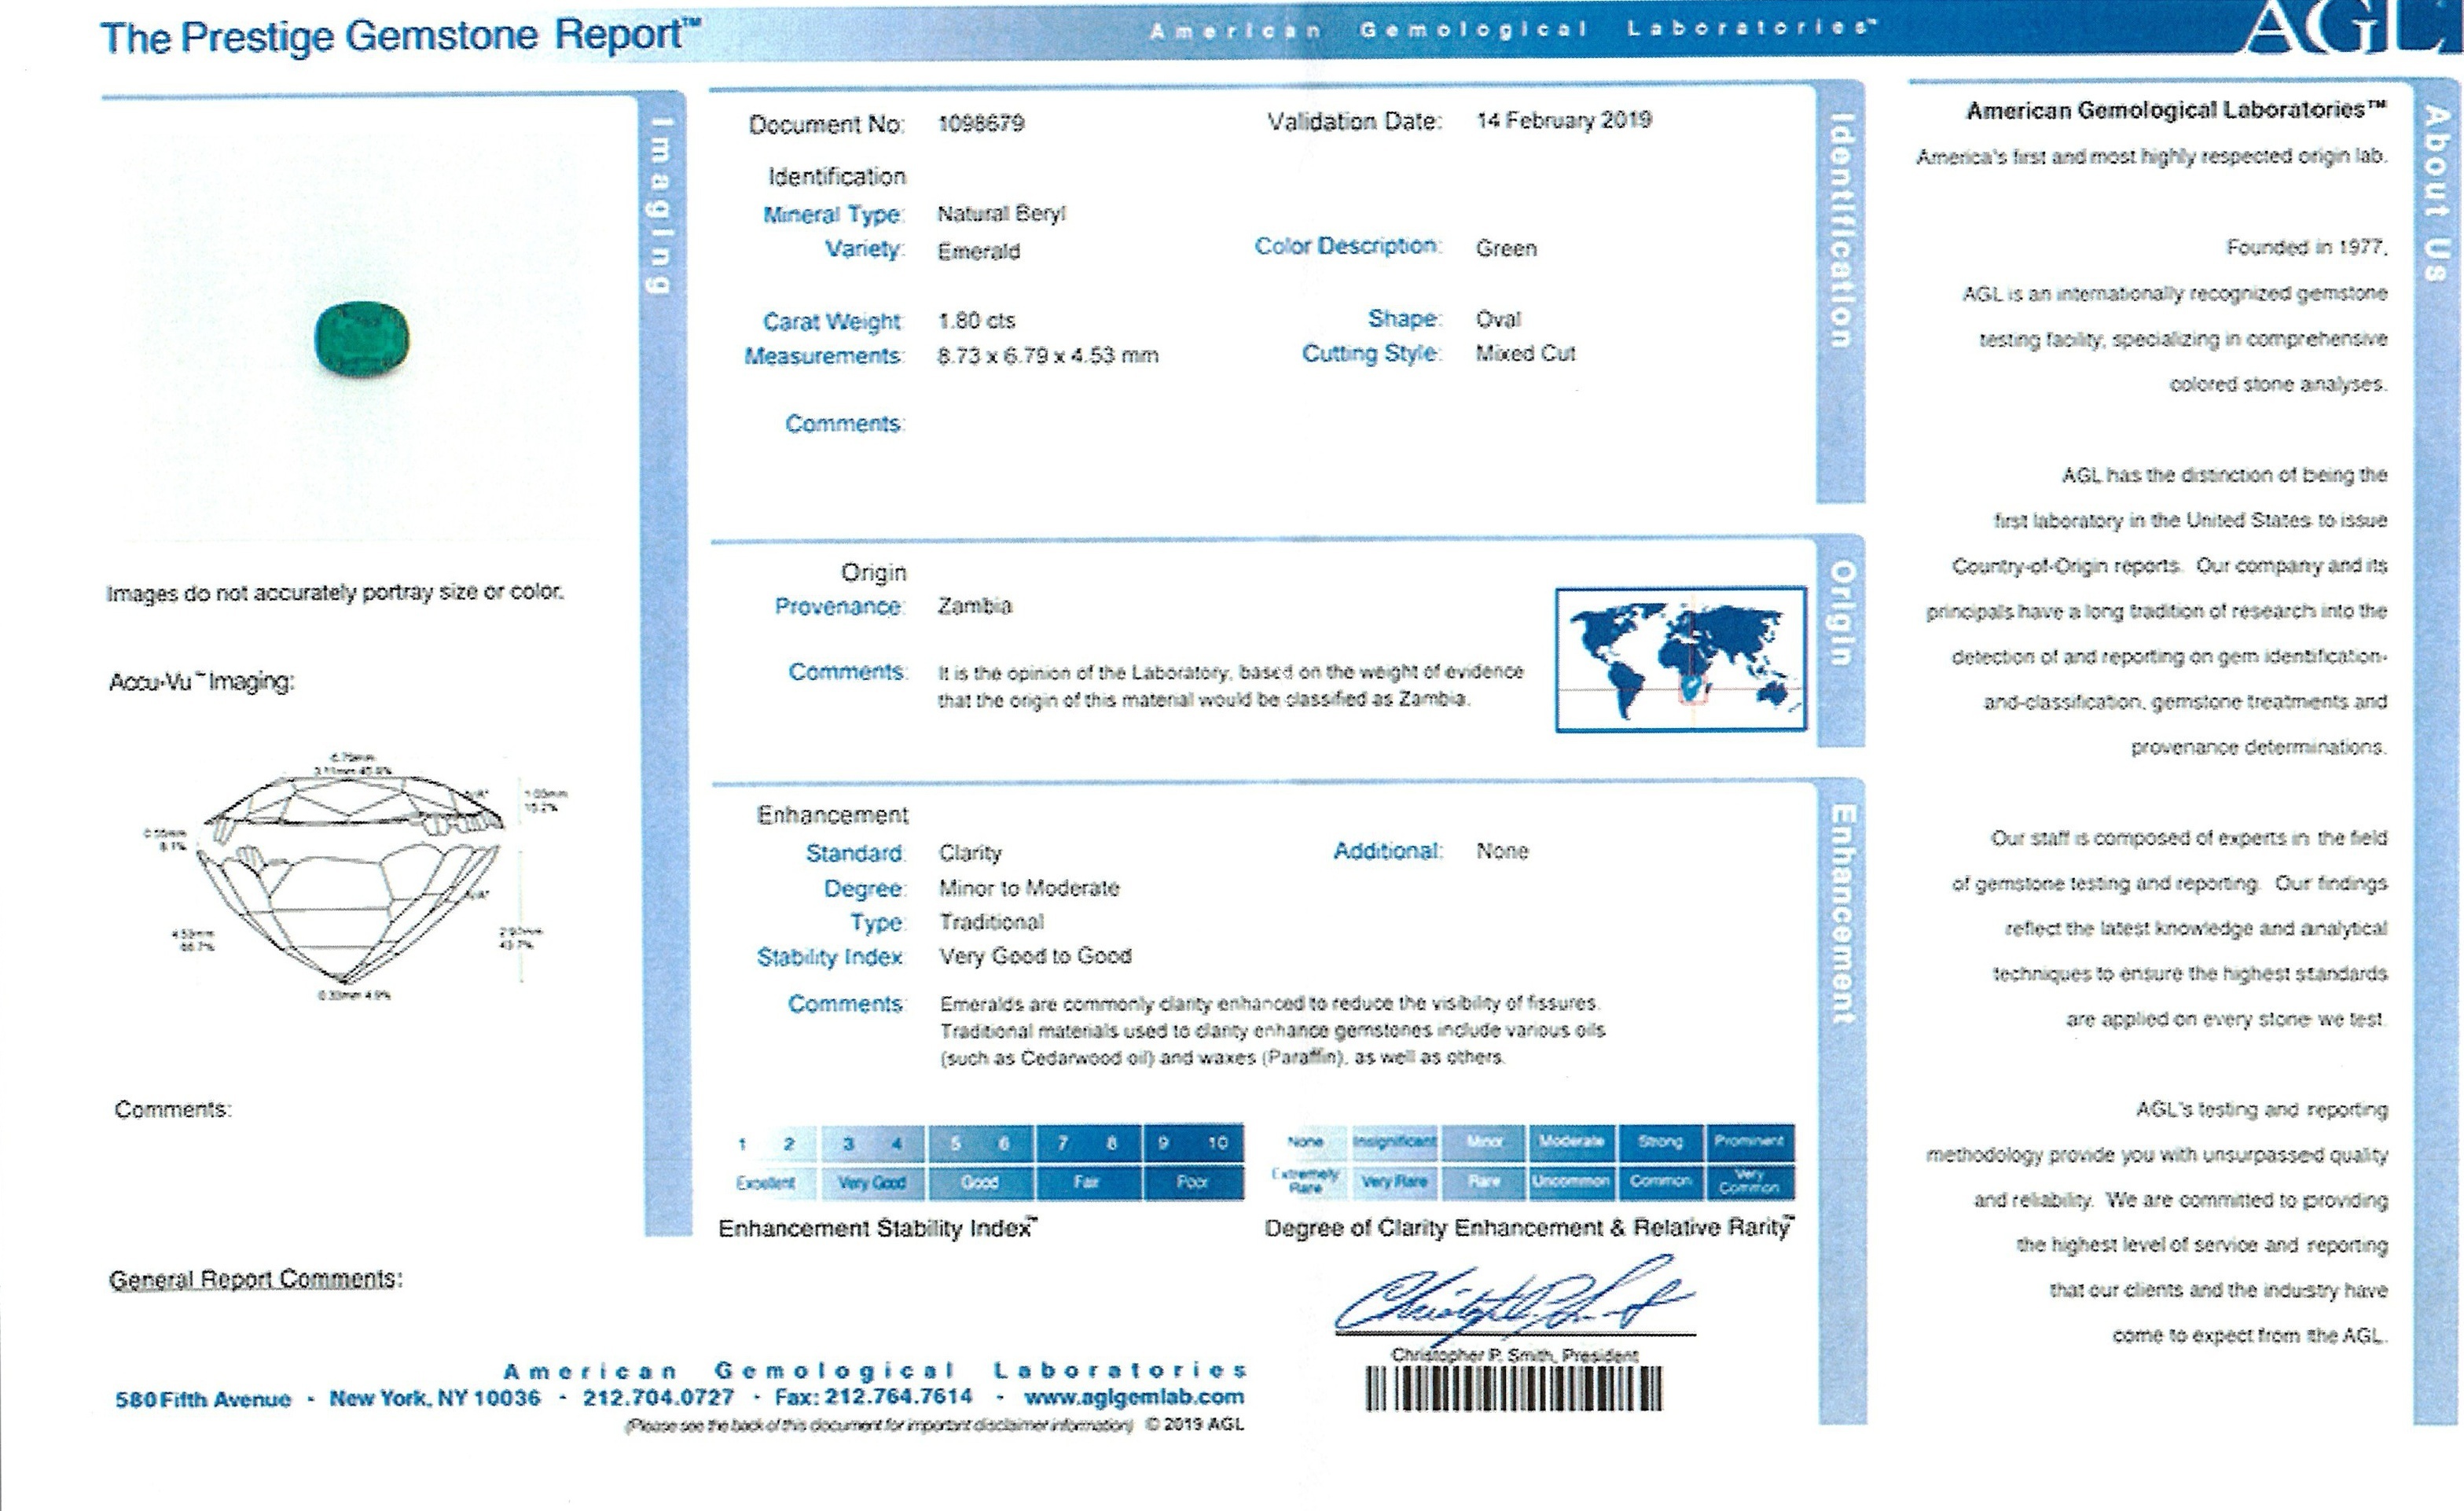Click the green emerald gemstone photo
The width and height of the screenshot is (2464, 1511).
tap(362, 340)
